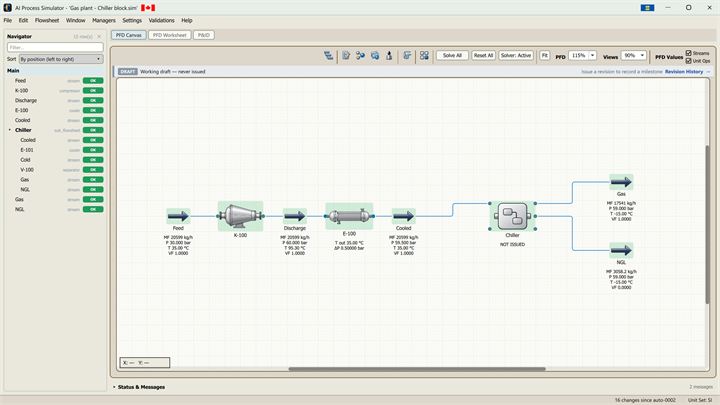Click the OK status badge on the Feed row
The height and width of the screenshot is (405, 720).
tap(93, 81)
